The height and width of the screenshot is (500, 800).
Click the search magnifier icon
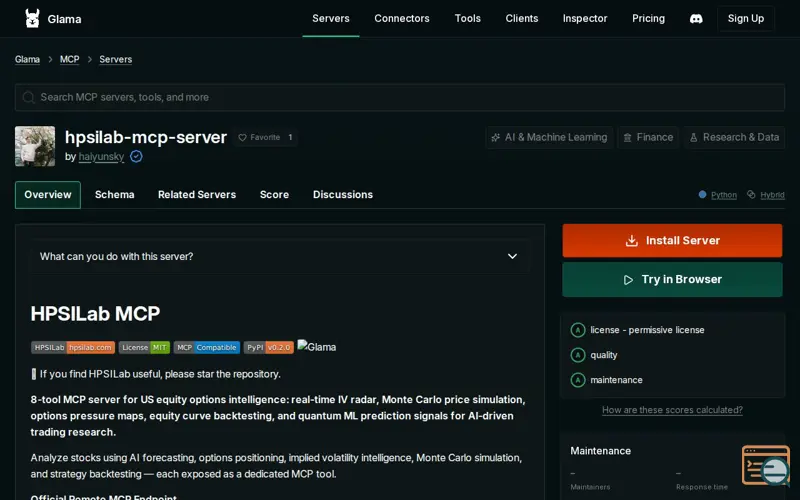click(29, 97)
